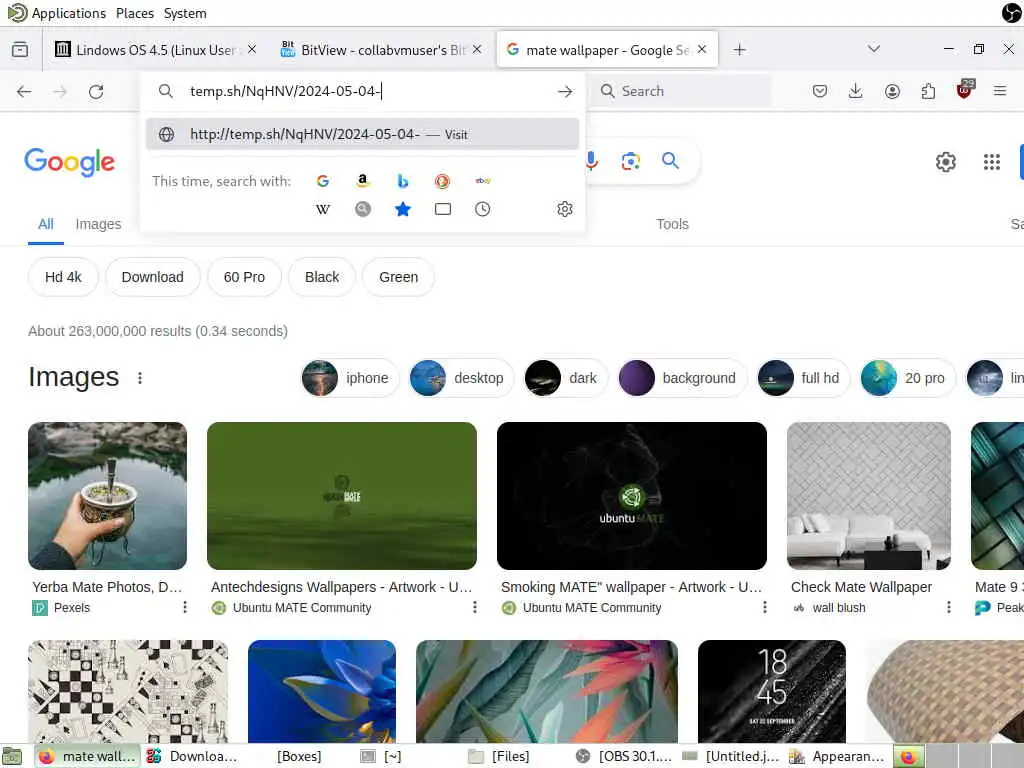The image size is (1024, 768).
Task: Search this time with Wikipedia icon
Action: coord(323,210)
